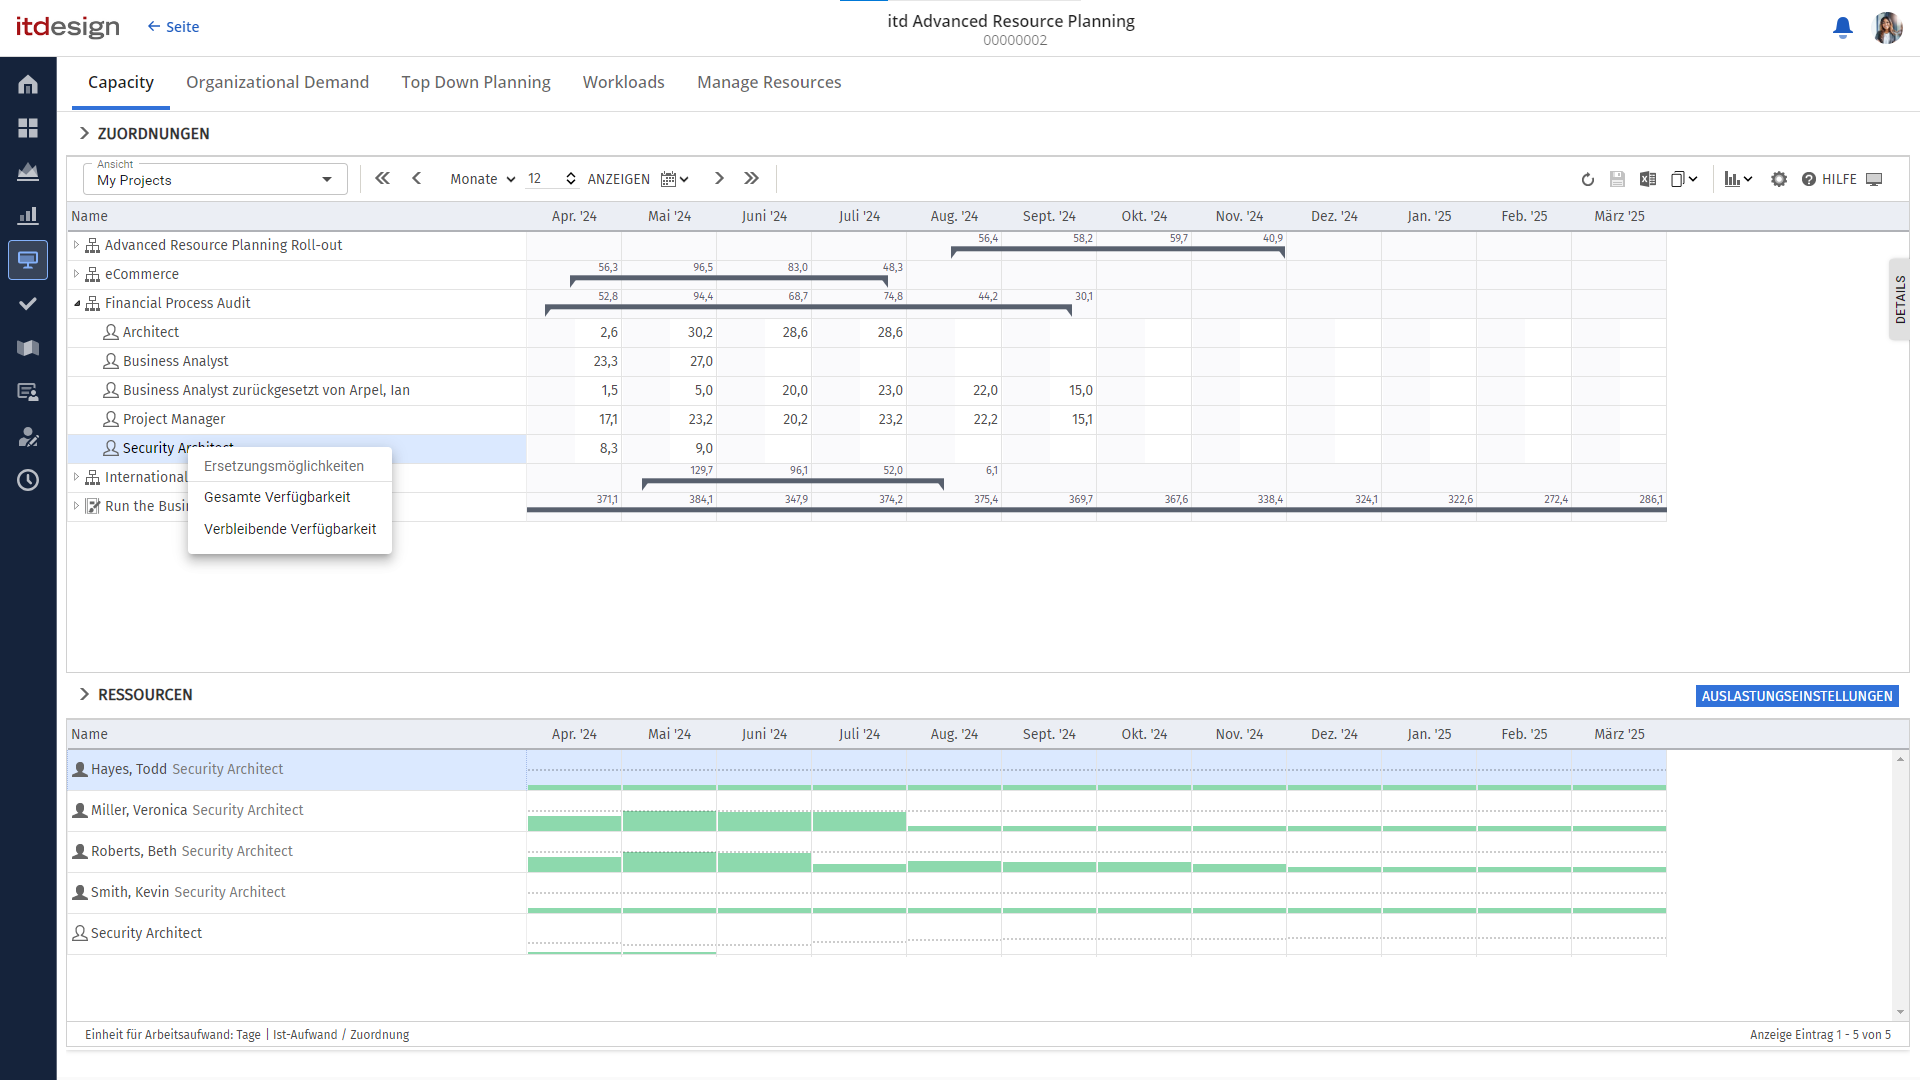This screenshot has width=1920, height=1080.
Task: Select the Business Analyst role row
Action: [x=297, y=361]
